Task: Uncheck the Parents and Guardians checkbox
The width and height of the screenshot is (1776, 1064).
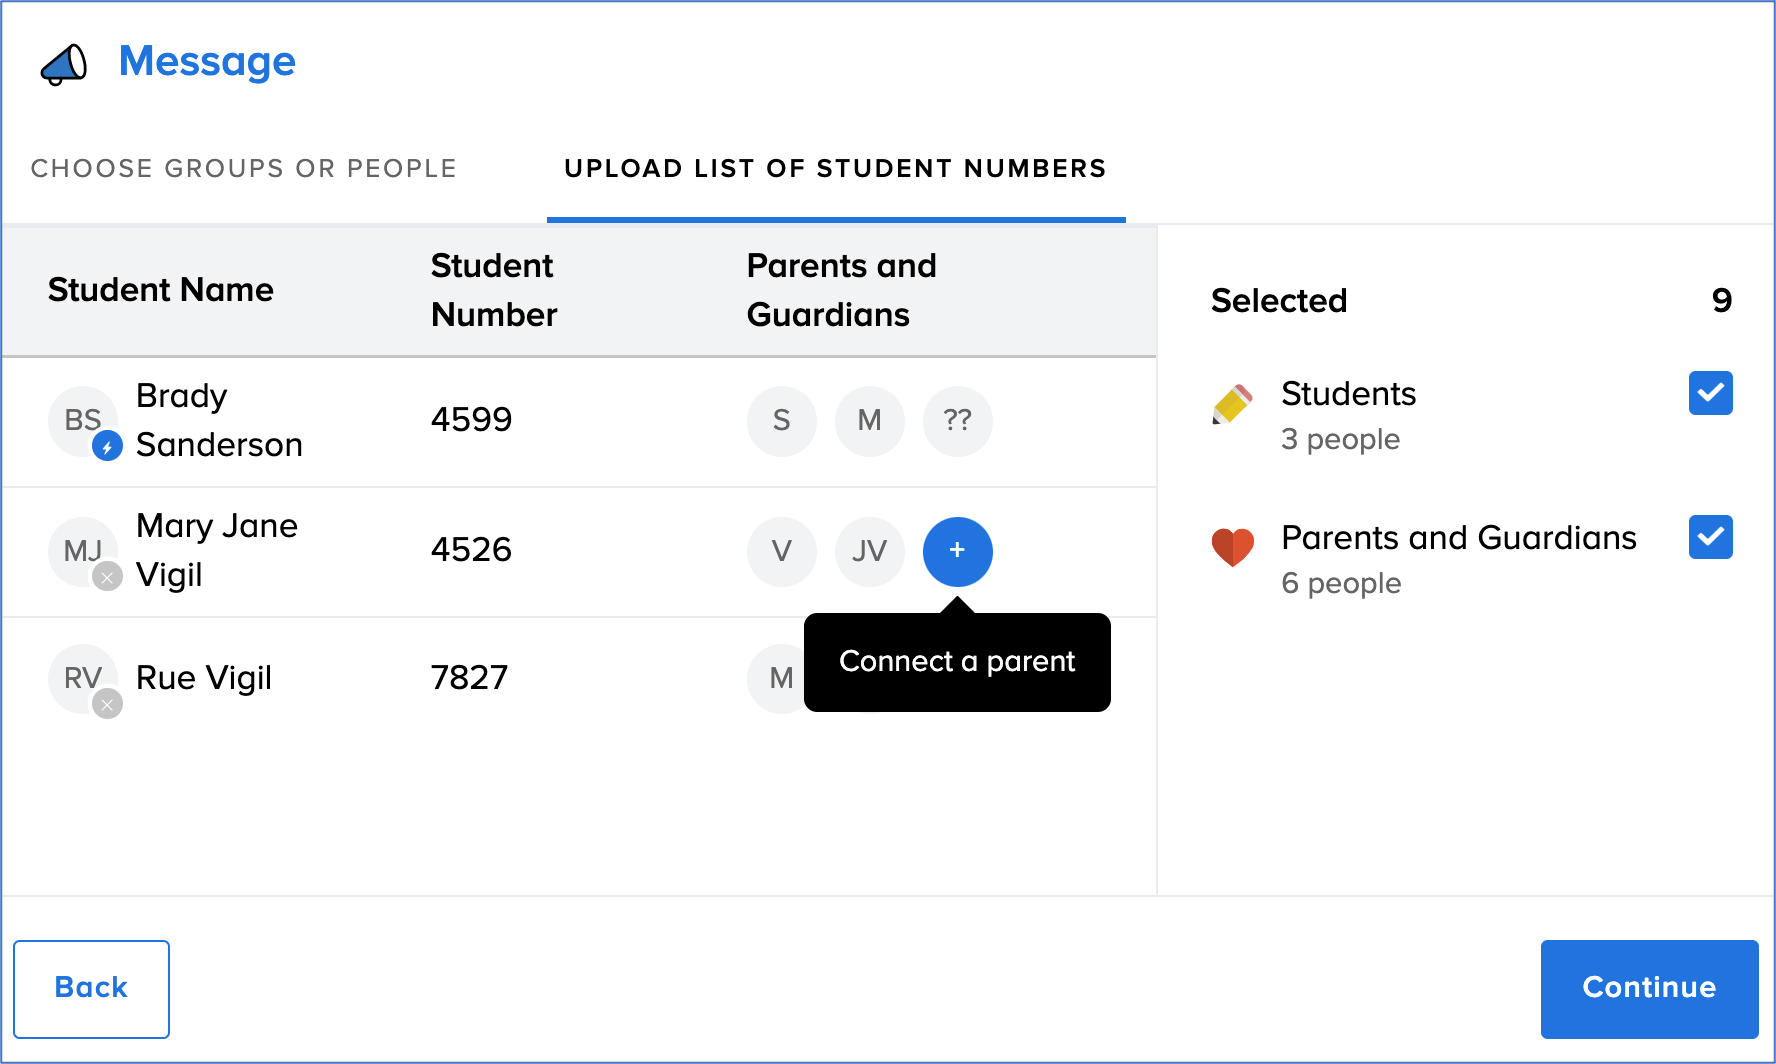Action: pyautogui.click(x=1710, y=537)
